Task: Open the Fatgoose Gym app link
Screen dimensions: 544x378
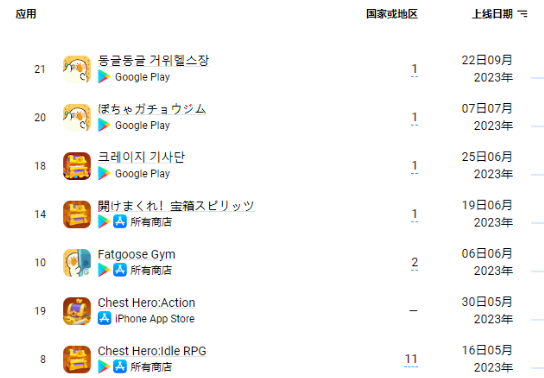Action: (136, 254)
